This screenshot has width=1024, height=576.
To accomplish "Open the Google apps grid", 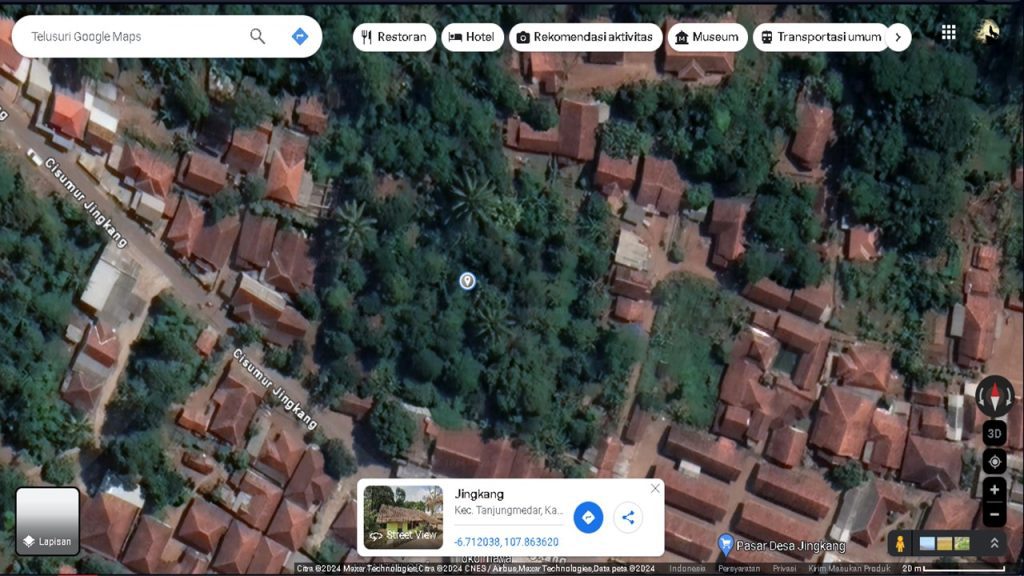I will (948, 33).
